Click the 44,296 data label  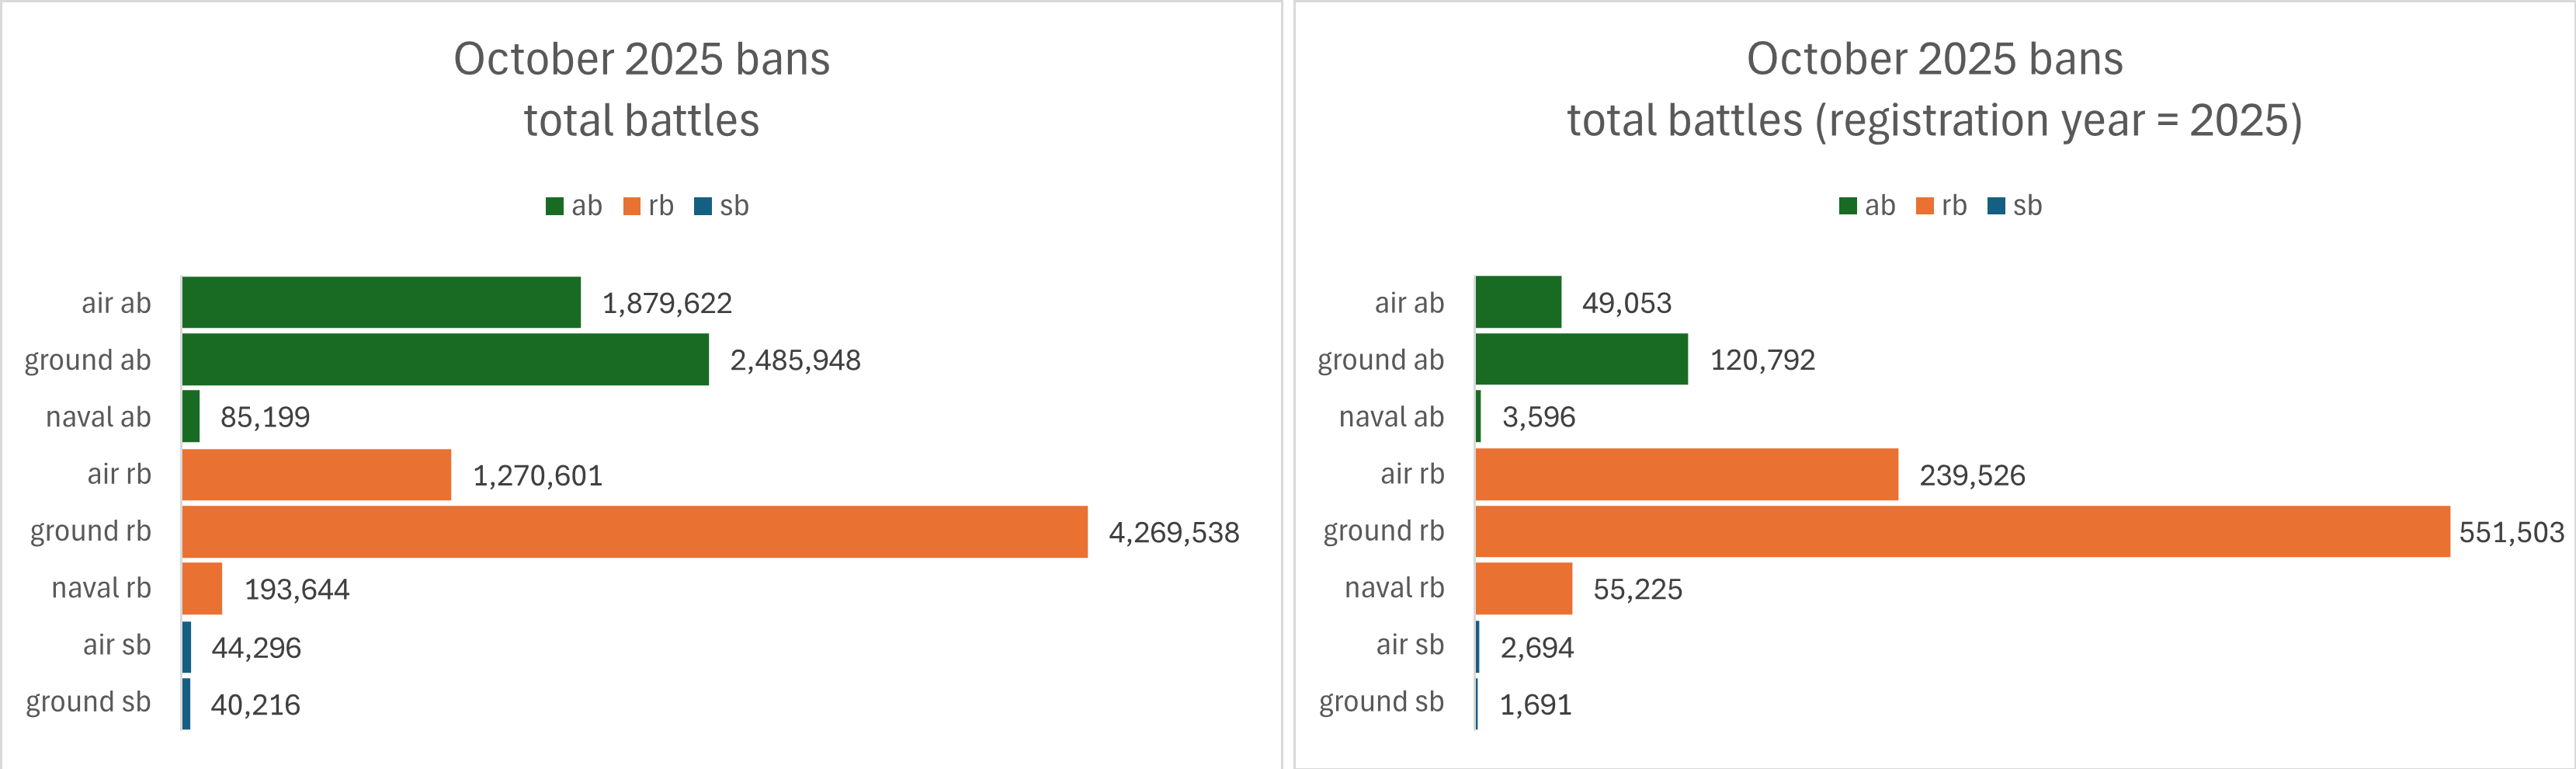tap(256, 648)
